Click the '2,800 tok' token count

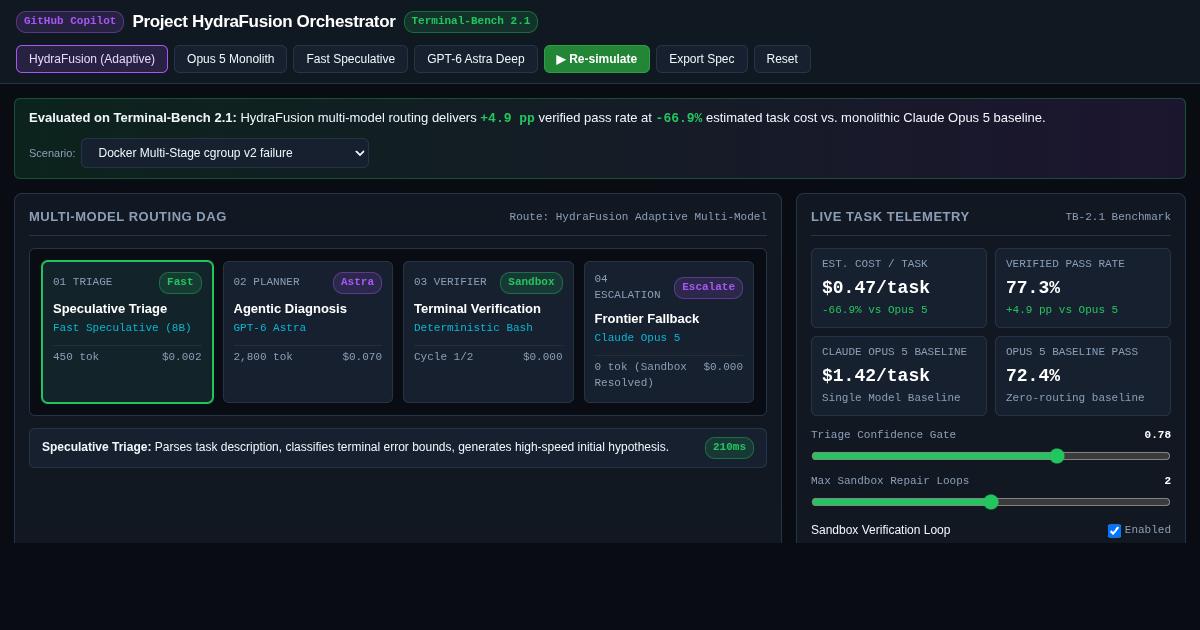coord(263,357)
